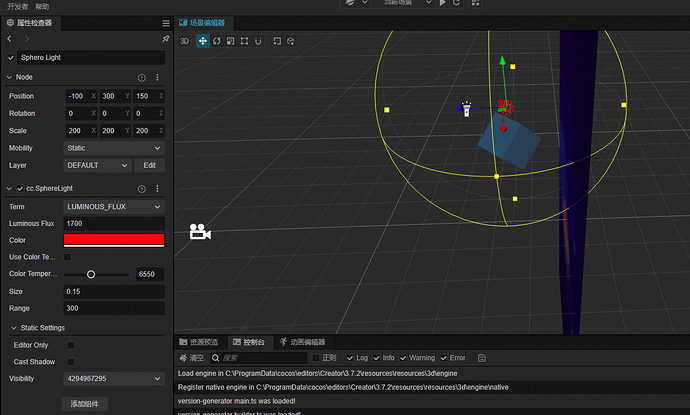Click the 添加组件 button
This screenshot has height=415, width=690.
pyautogui.click(x=85, y=404)
